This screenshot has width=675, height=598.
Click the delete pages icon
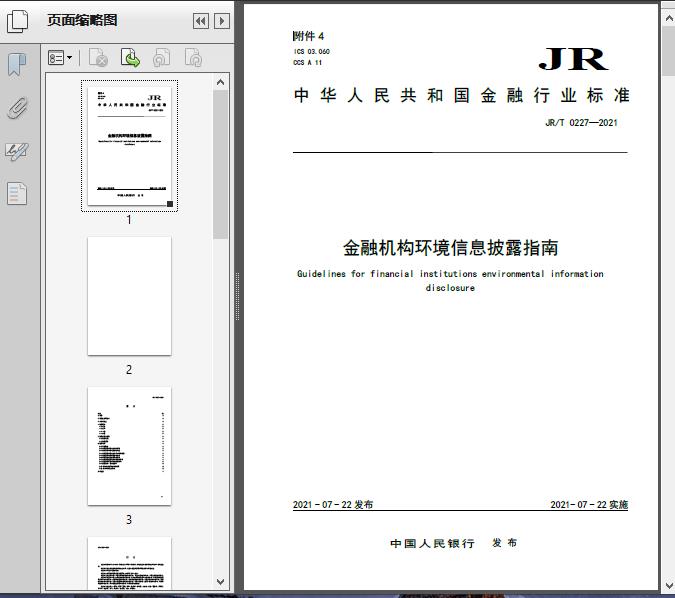(x=98, y=58)
